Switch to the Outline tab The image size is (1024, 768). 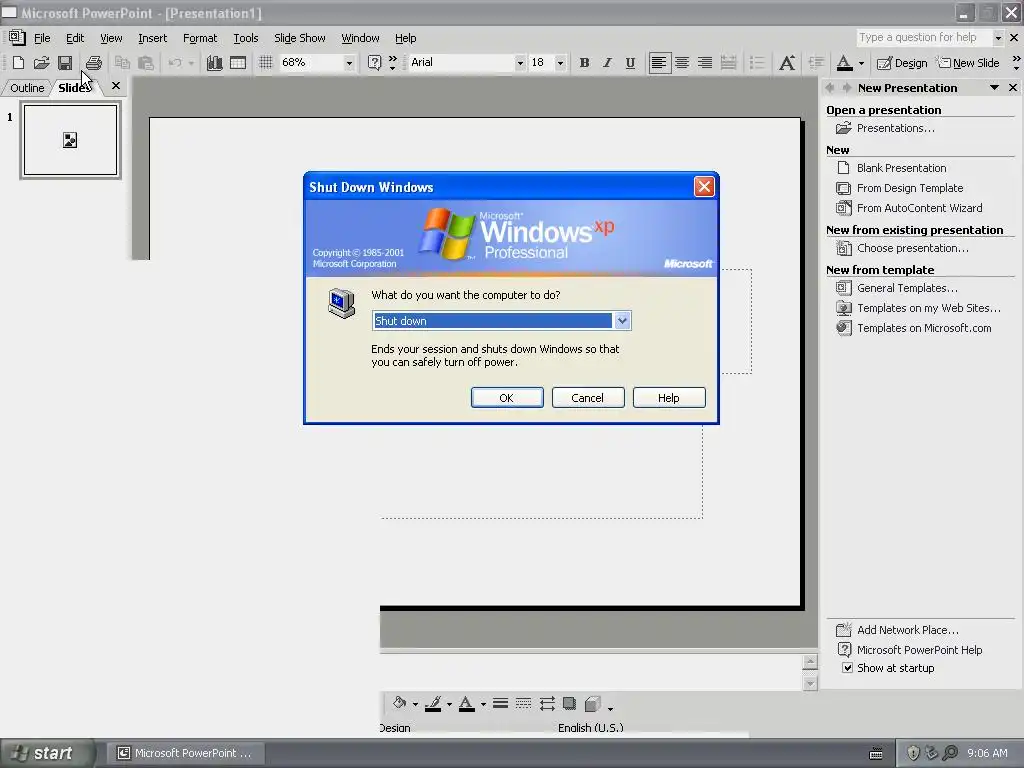point(27,88)
